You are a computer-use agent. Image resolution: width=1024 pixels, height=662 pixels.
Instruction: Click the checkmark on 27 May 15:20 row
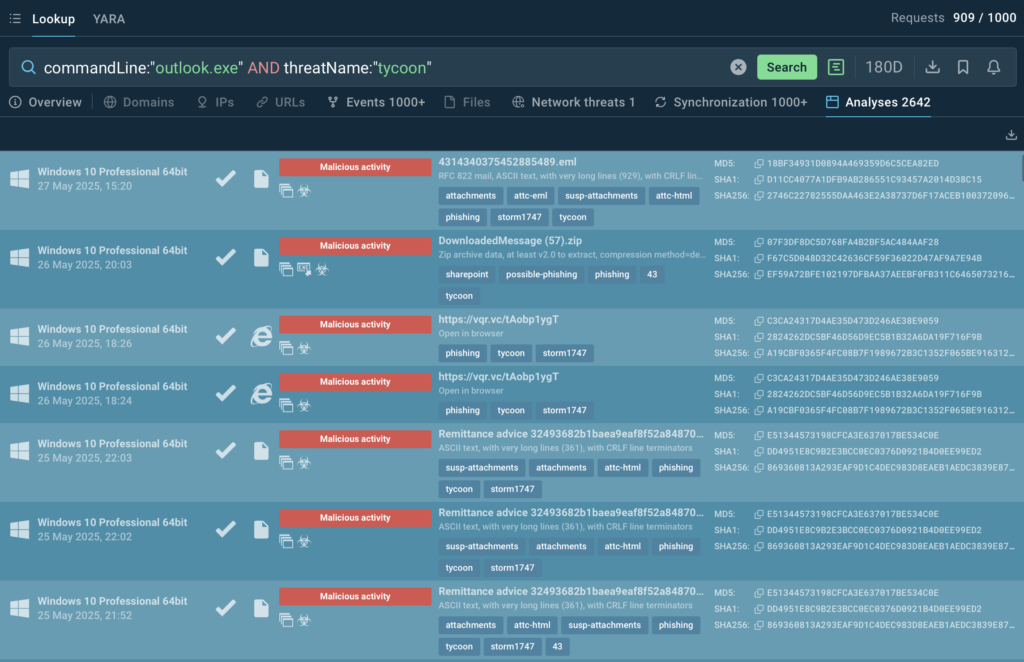tap(227, 178)
